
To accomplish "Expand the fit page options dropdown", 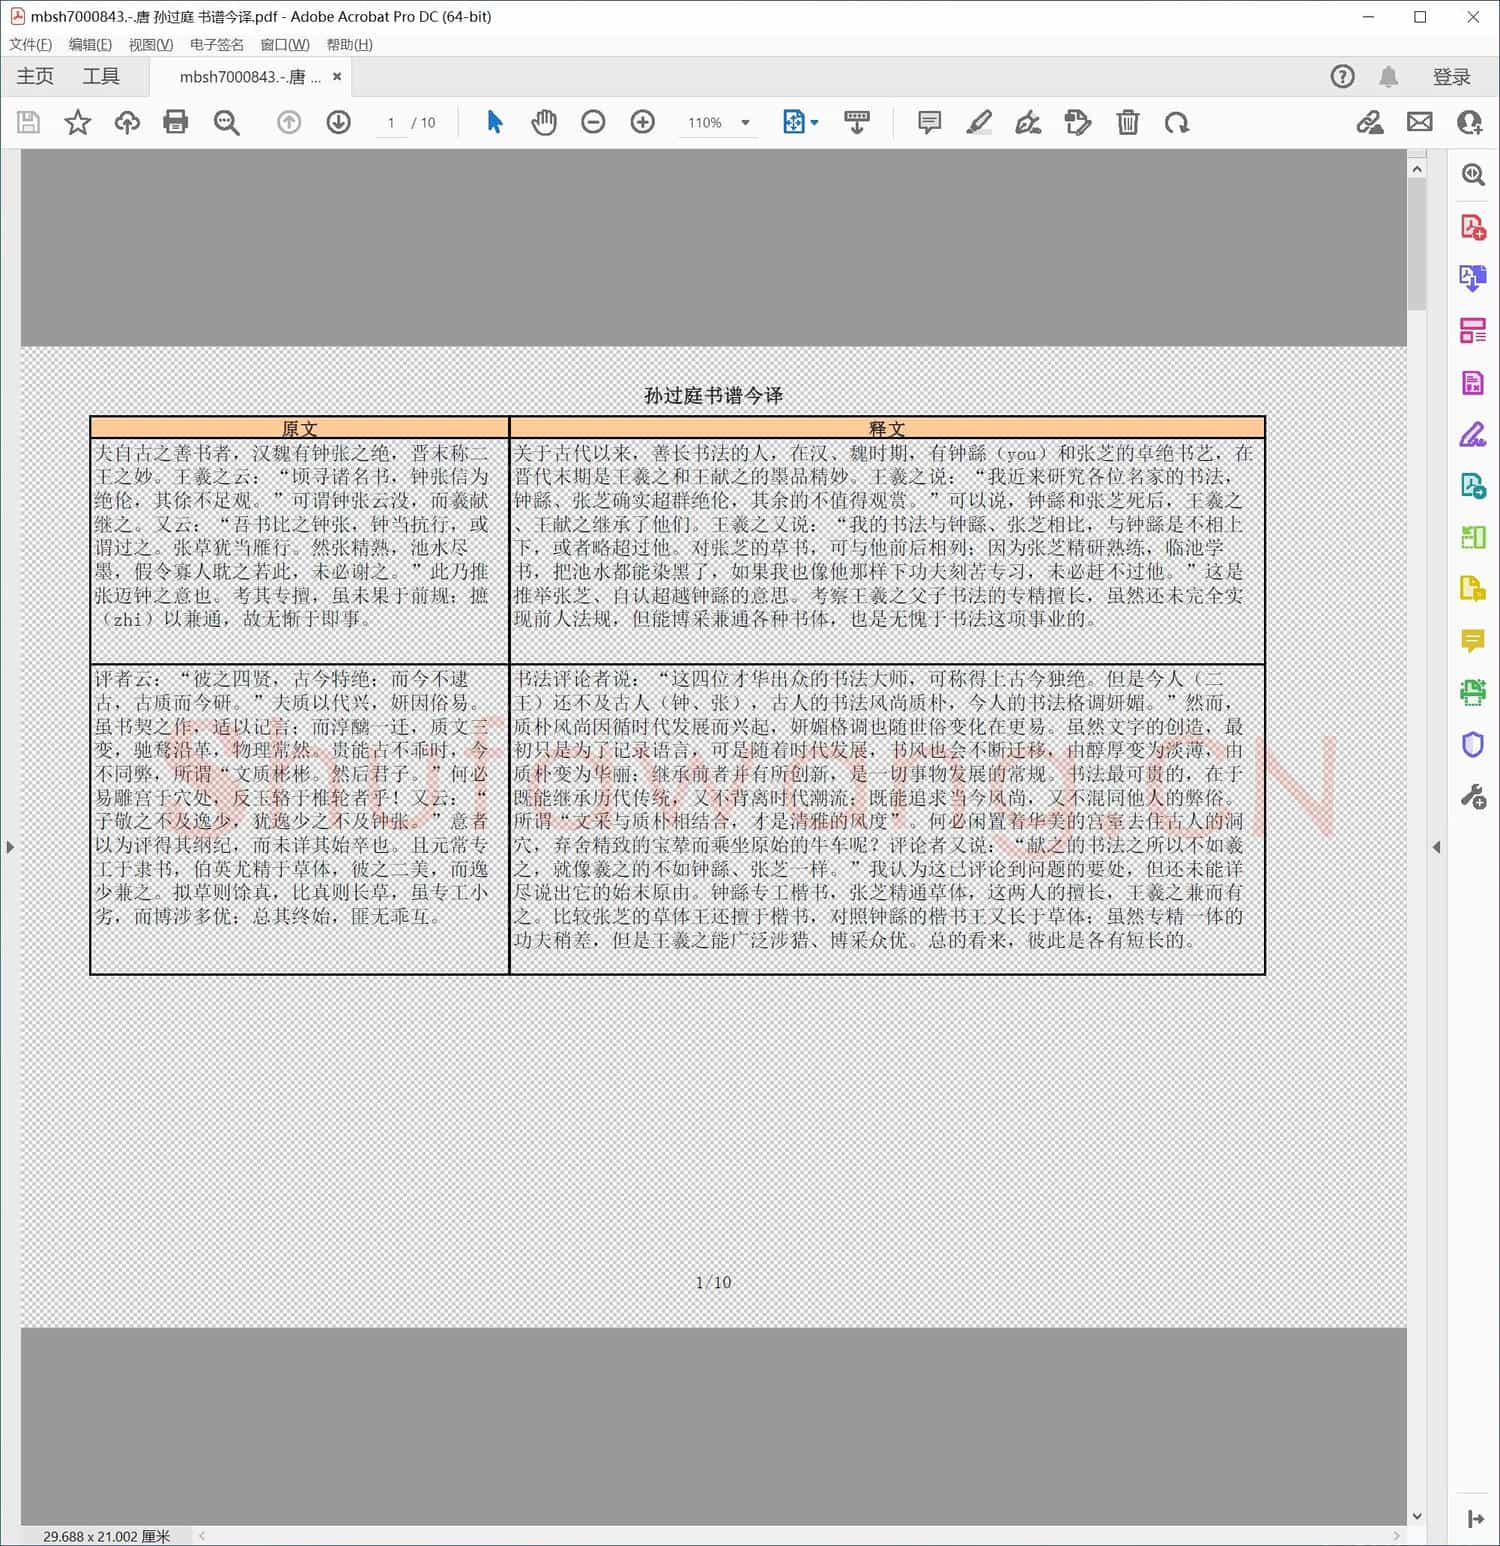I will tap(814, 122).
